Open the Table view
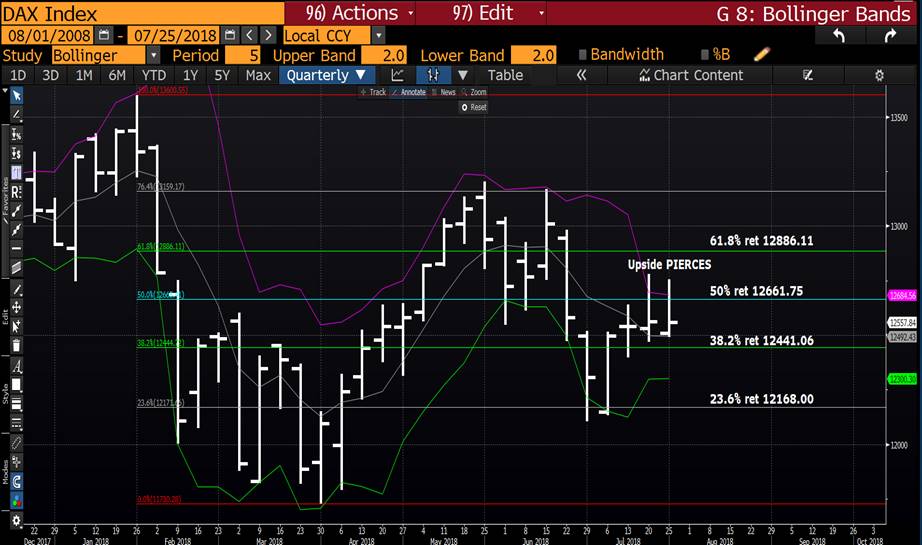The image size is (922, 545). (505, 75)
